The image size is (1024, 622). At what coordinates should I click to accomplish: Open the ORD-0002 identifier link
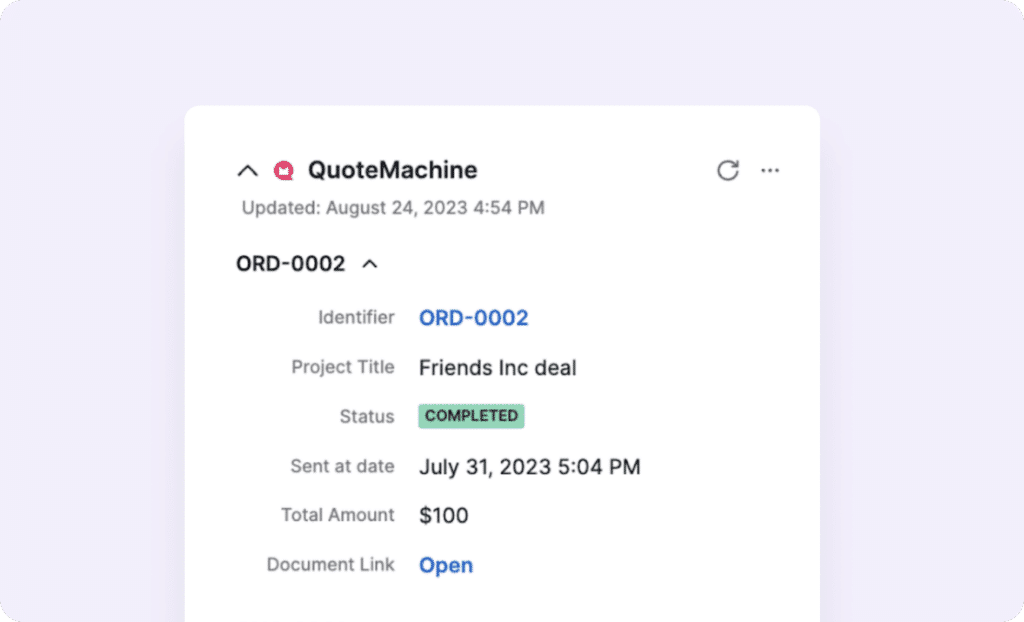(x=473, y=318)
